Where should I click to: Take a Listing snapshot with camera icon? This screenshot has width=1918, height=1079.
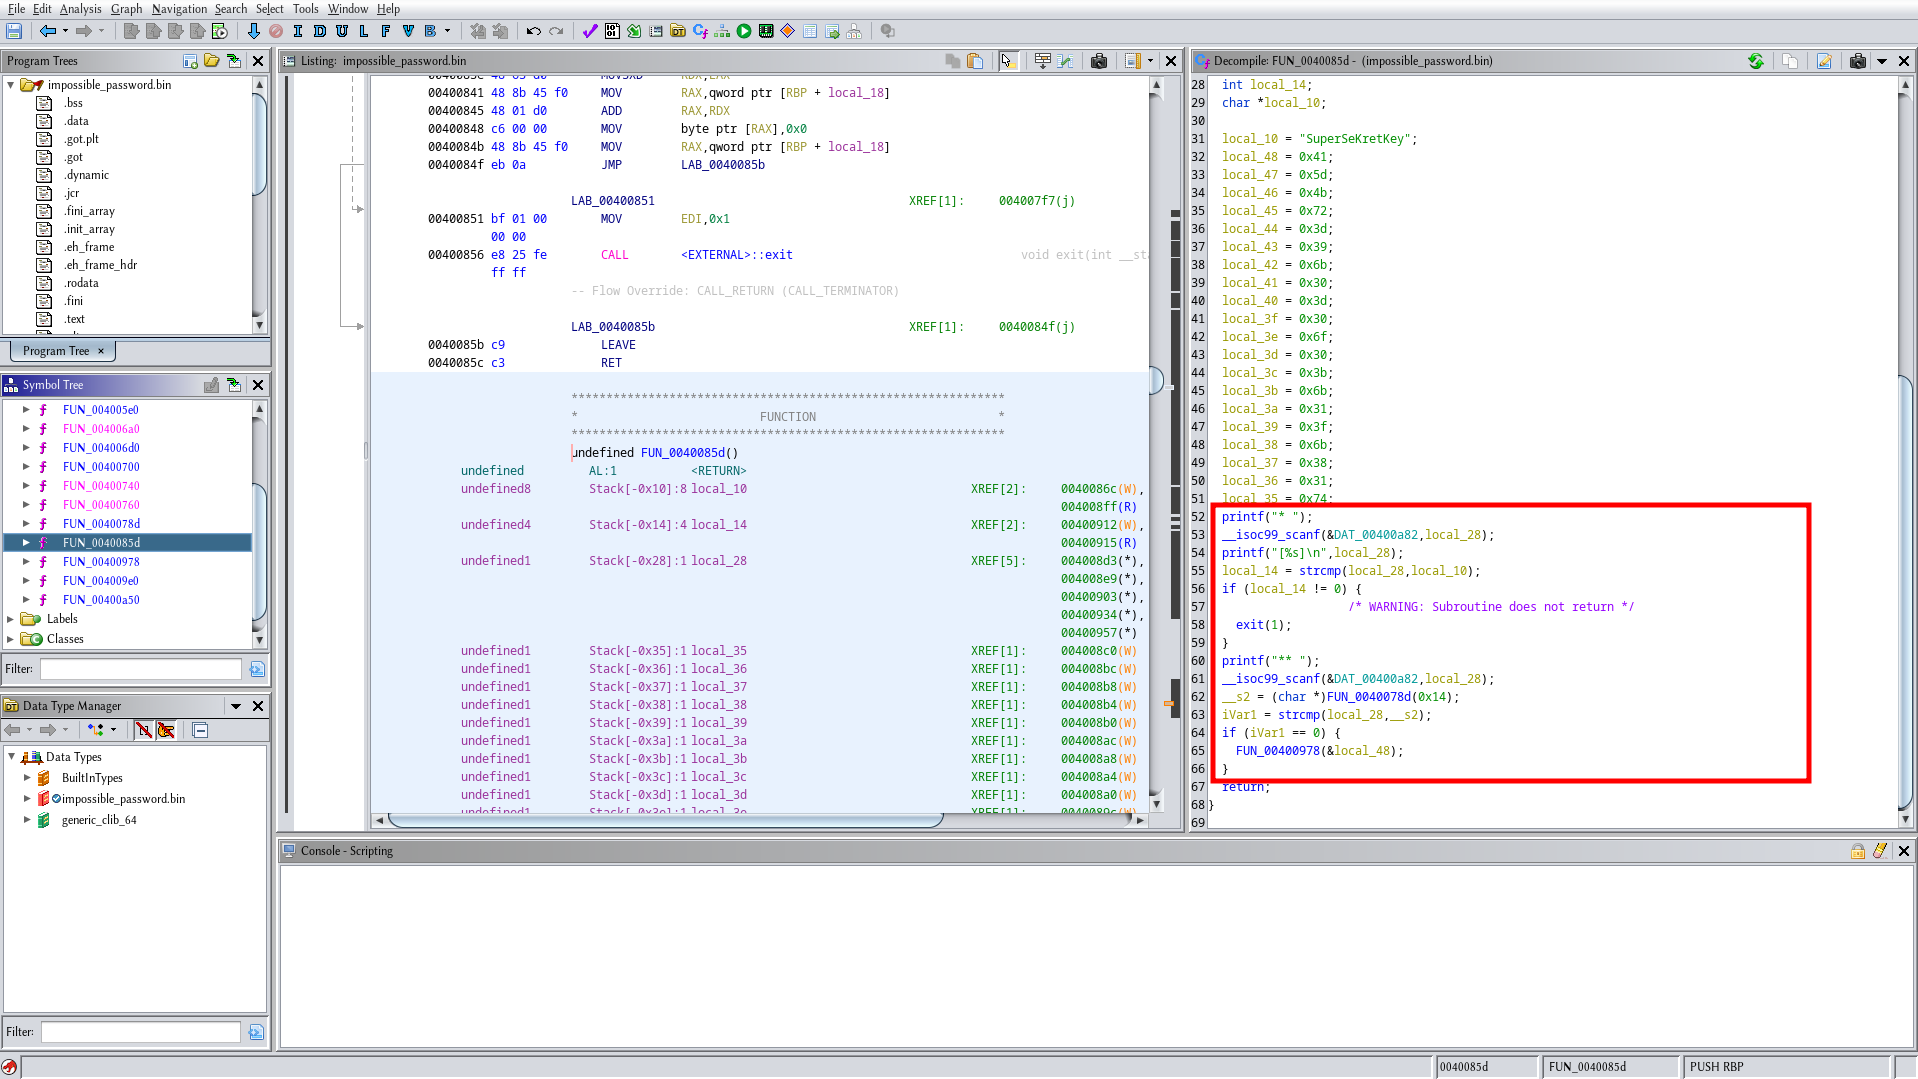point(1099,61)
